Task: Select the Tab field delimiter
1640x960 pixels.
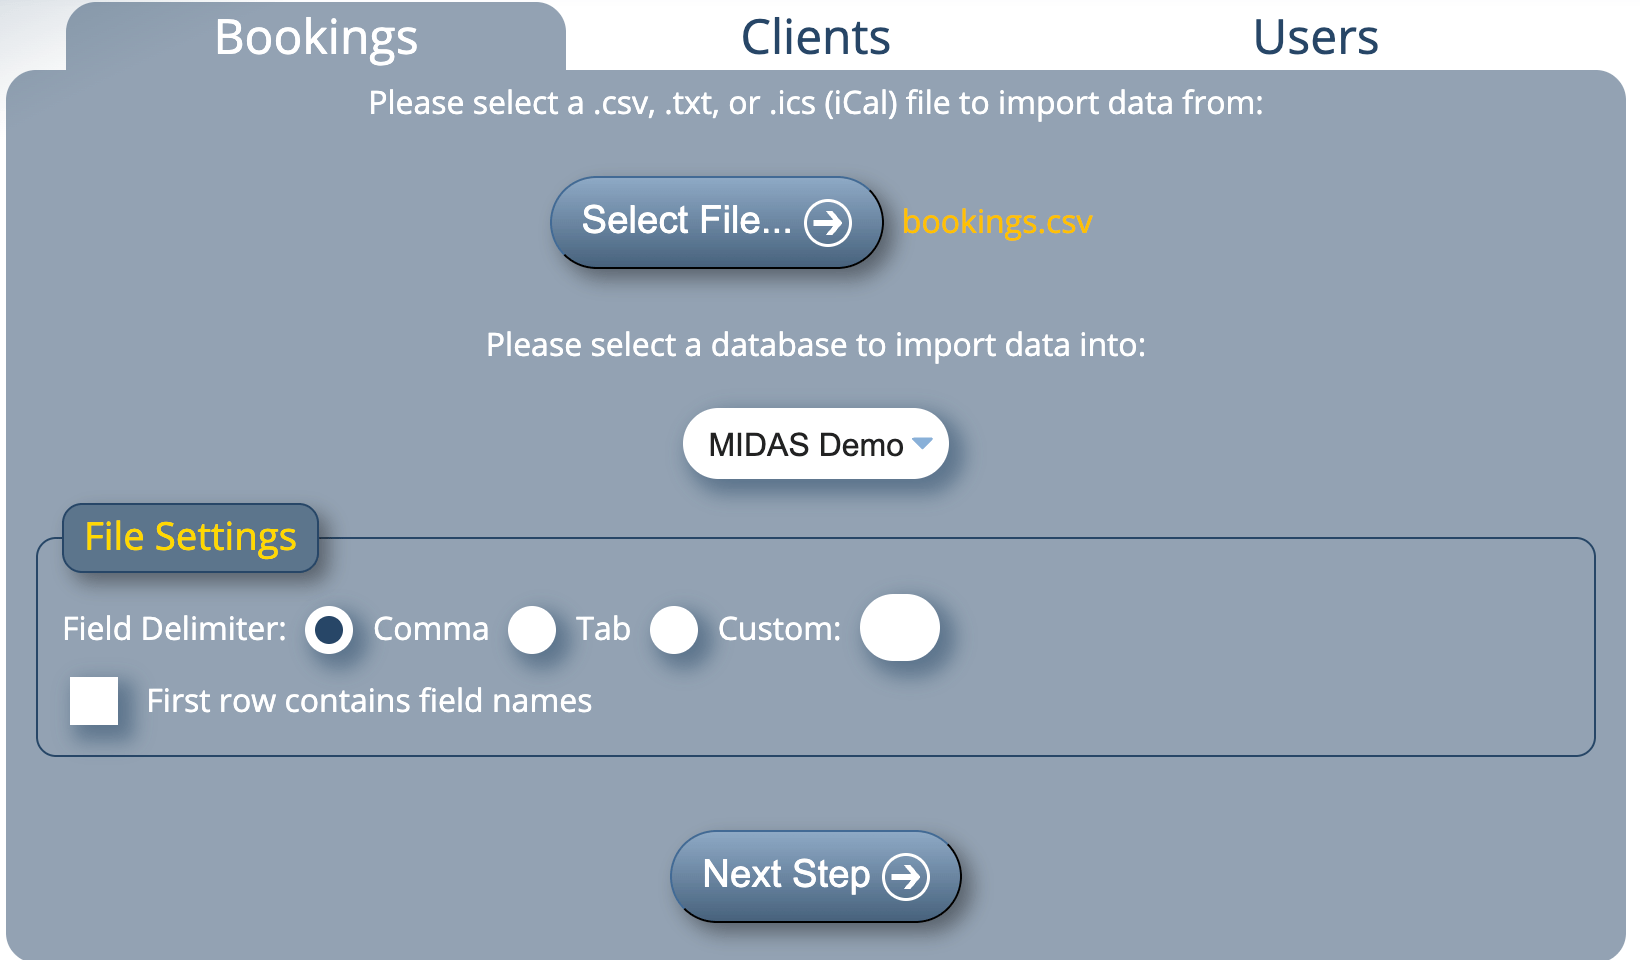Action: (532, 630)
